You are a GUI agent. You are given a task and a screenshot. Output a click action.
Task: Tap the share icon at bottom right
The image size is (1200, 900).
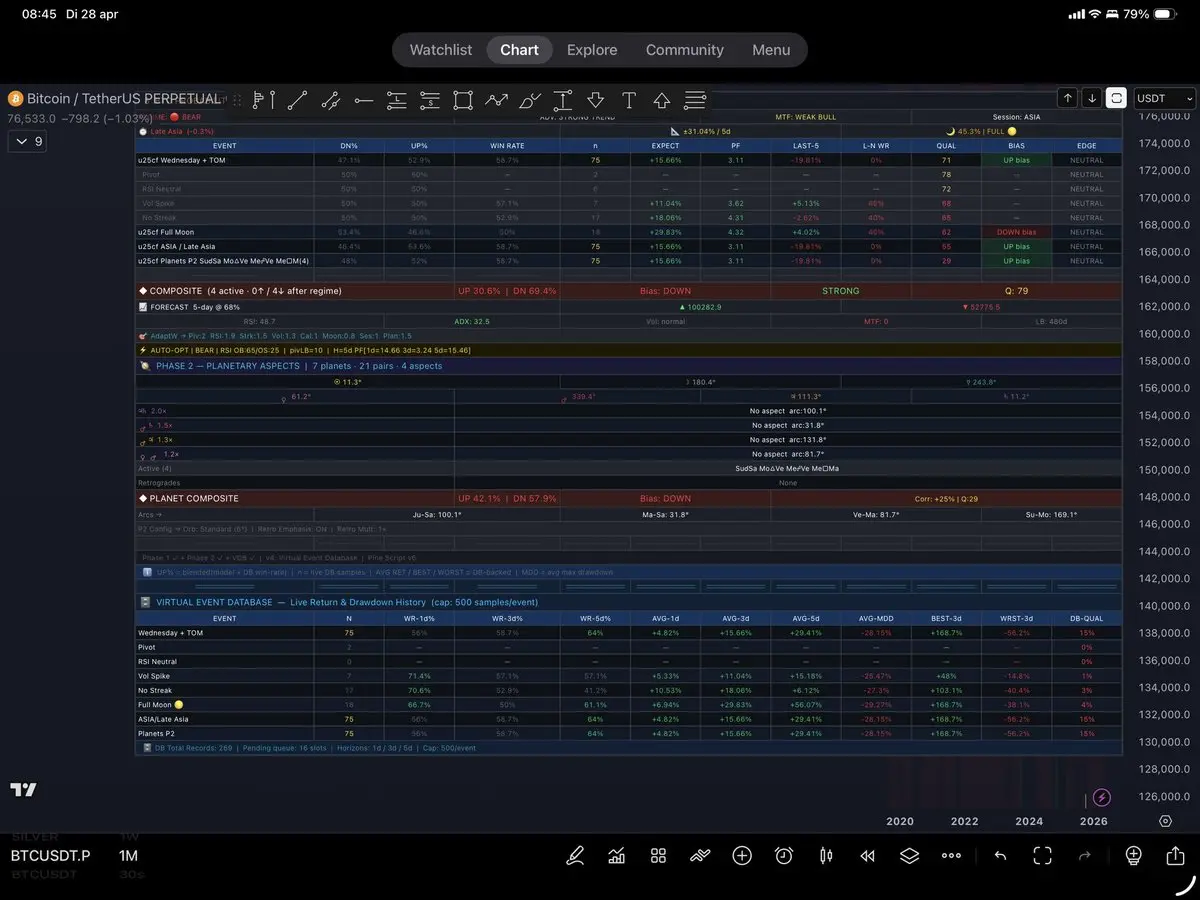(x=1175, y=856)
